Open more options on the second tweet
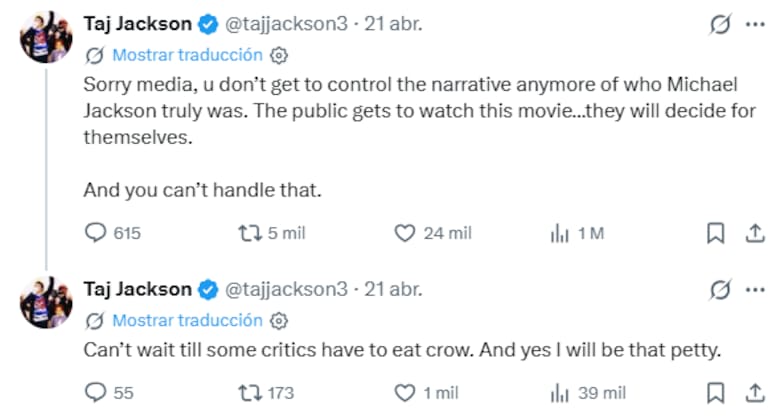The width and height of the screenshot is (780, 420). tap(756, 290)
